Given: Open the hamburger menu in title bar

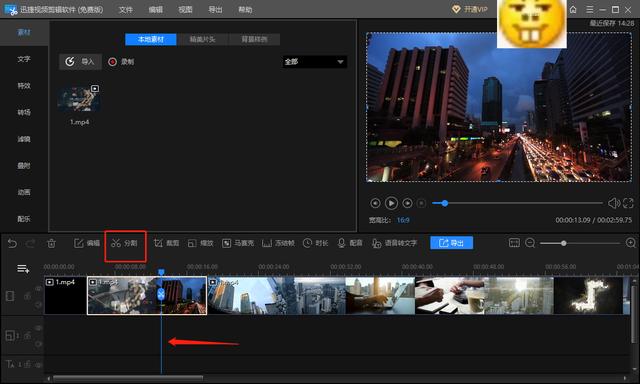Looking at the screenshot, I should [590, 9].
